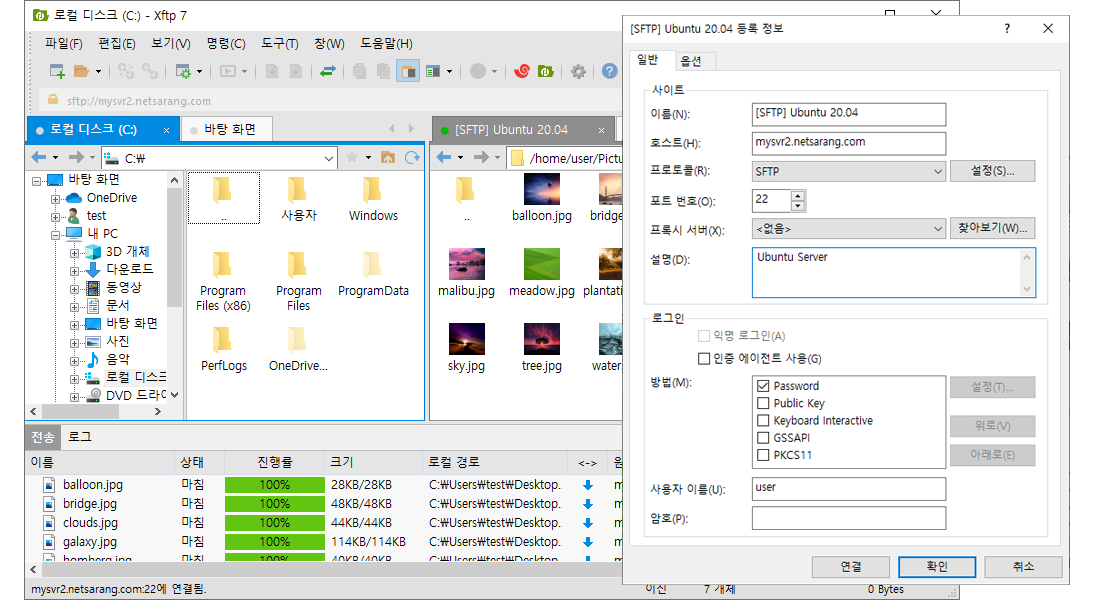Select the 로컬 디스크 item in the folder tree

click(x=135, y=377)
